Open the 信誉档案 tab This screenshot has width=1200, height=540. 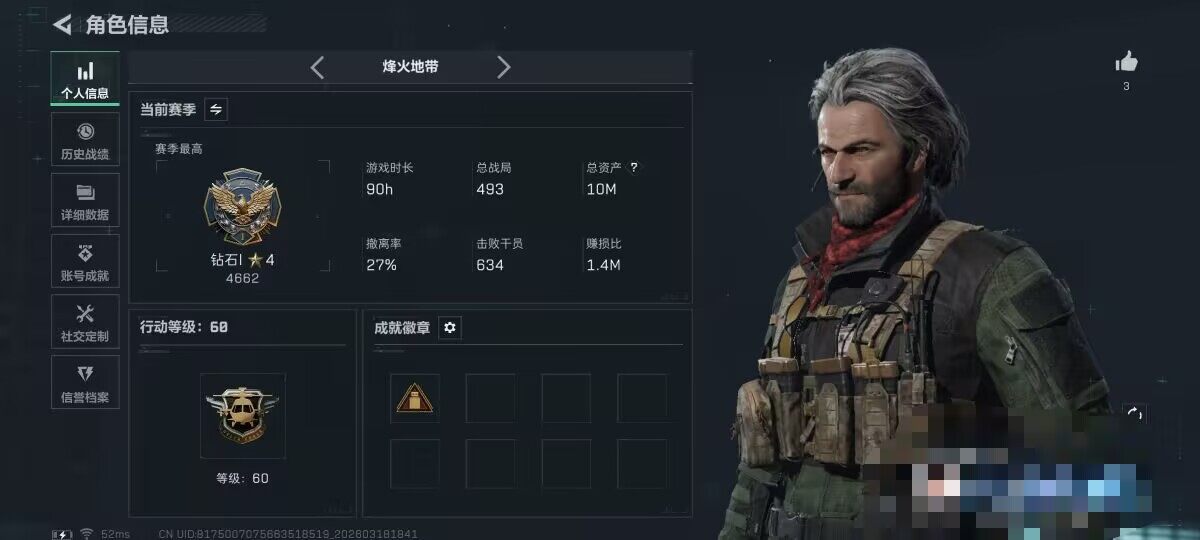[x=85, y=383]
